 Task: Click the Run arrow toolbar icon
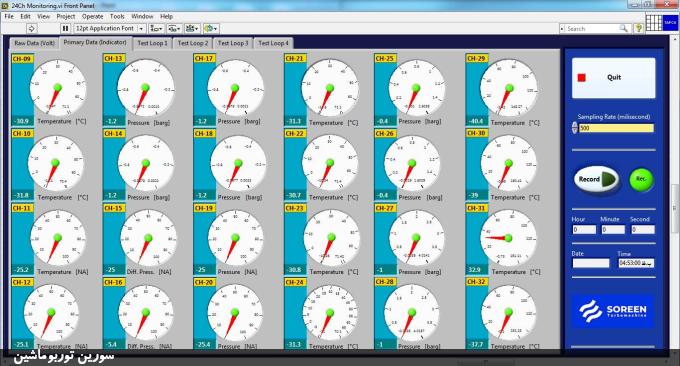31,29
